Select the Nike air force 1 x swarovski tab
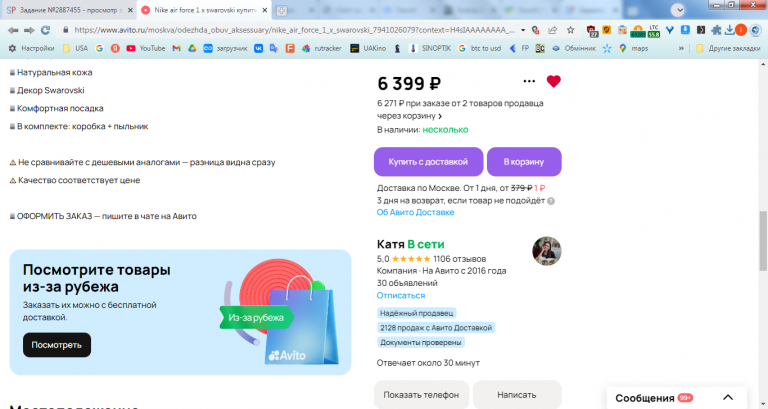This screenshot has width=768, height=409. (204, 10)
